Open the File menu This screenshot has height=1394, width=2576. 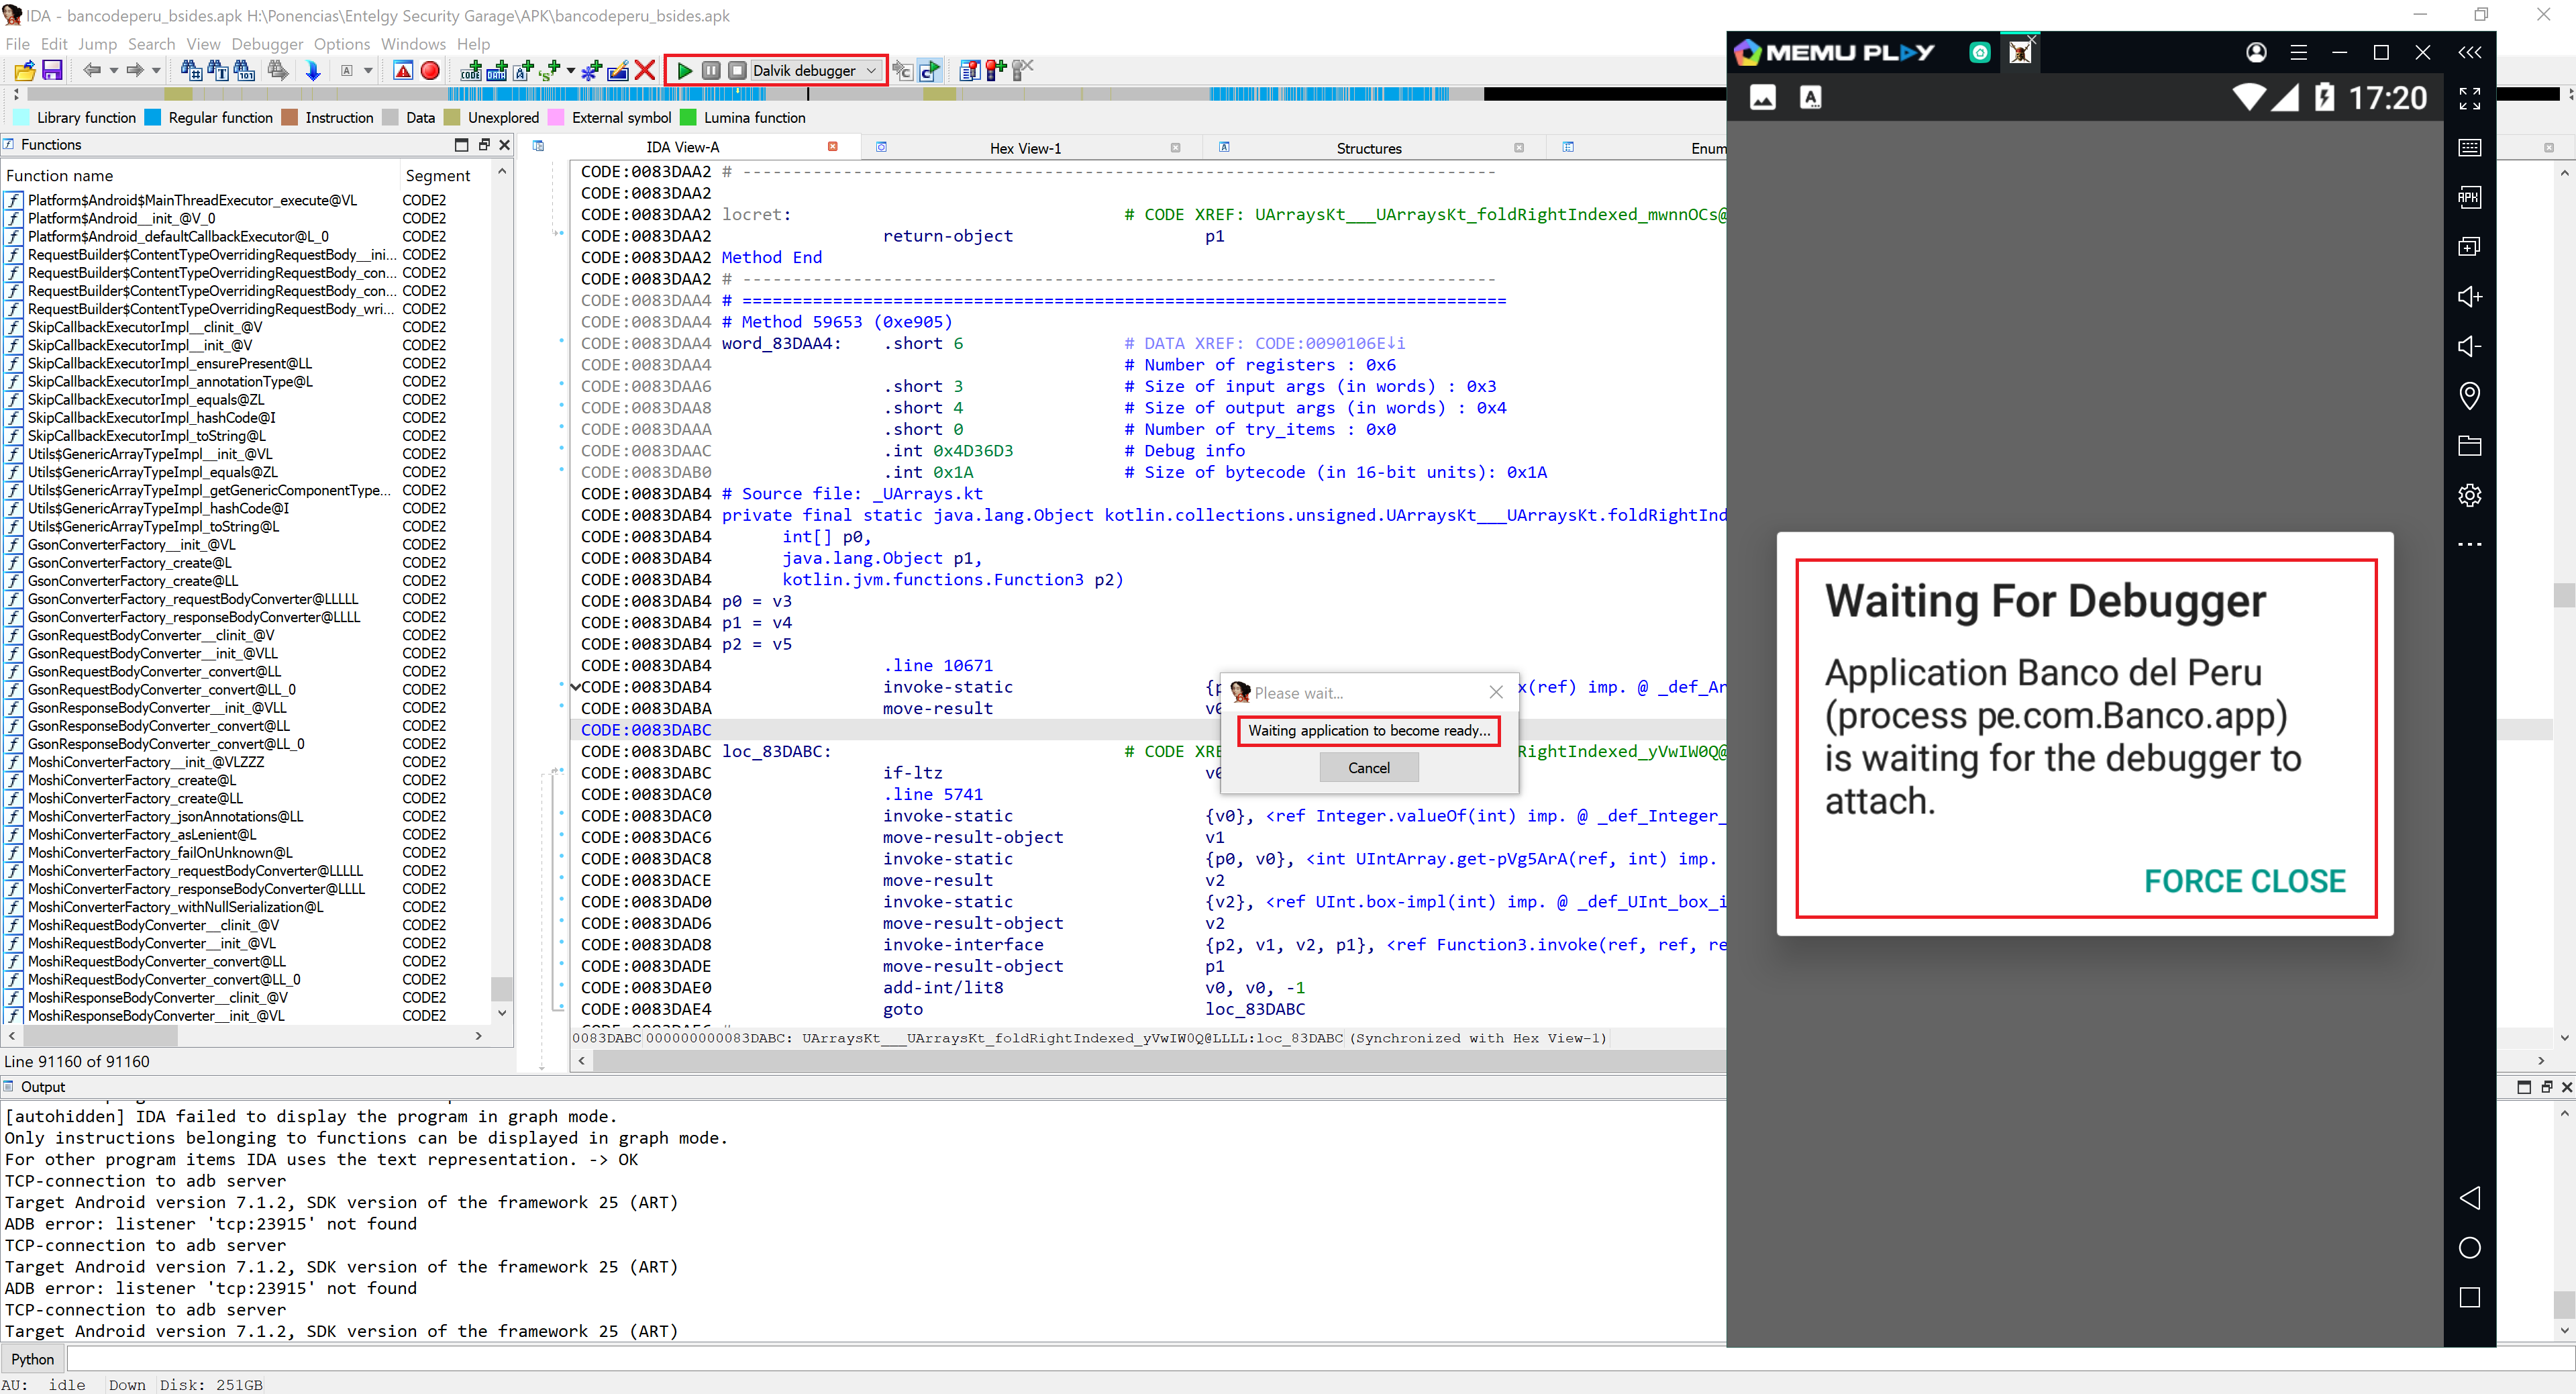tap(17, 44)
